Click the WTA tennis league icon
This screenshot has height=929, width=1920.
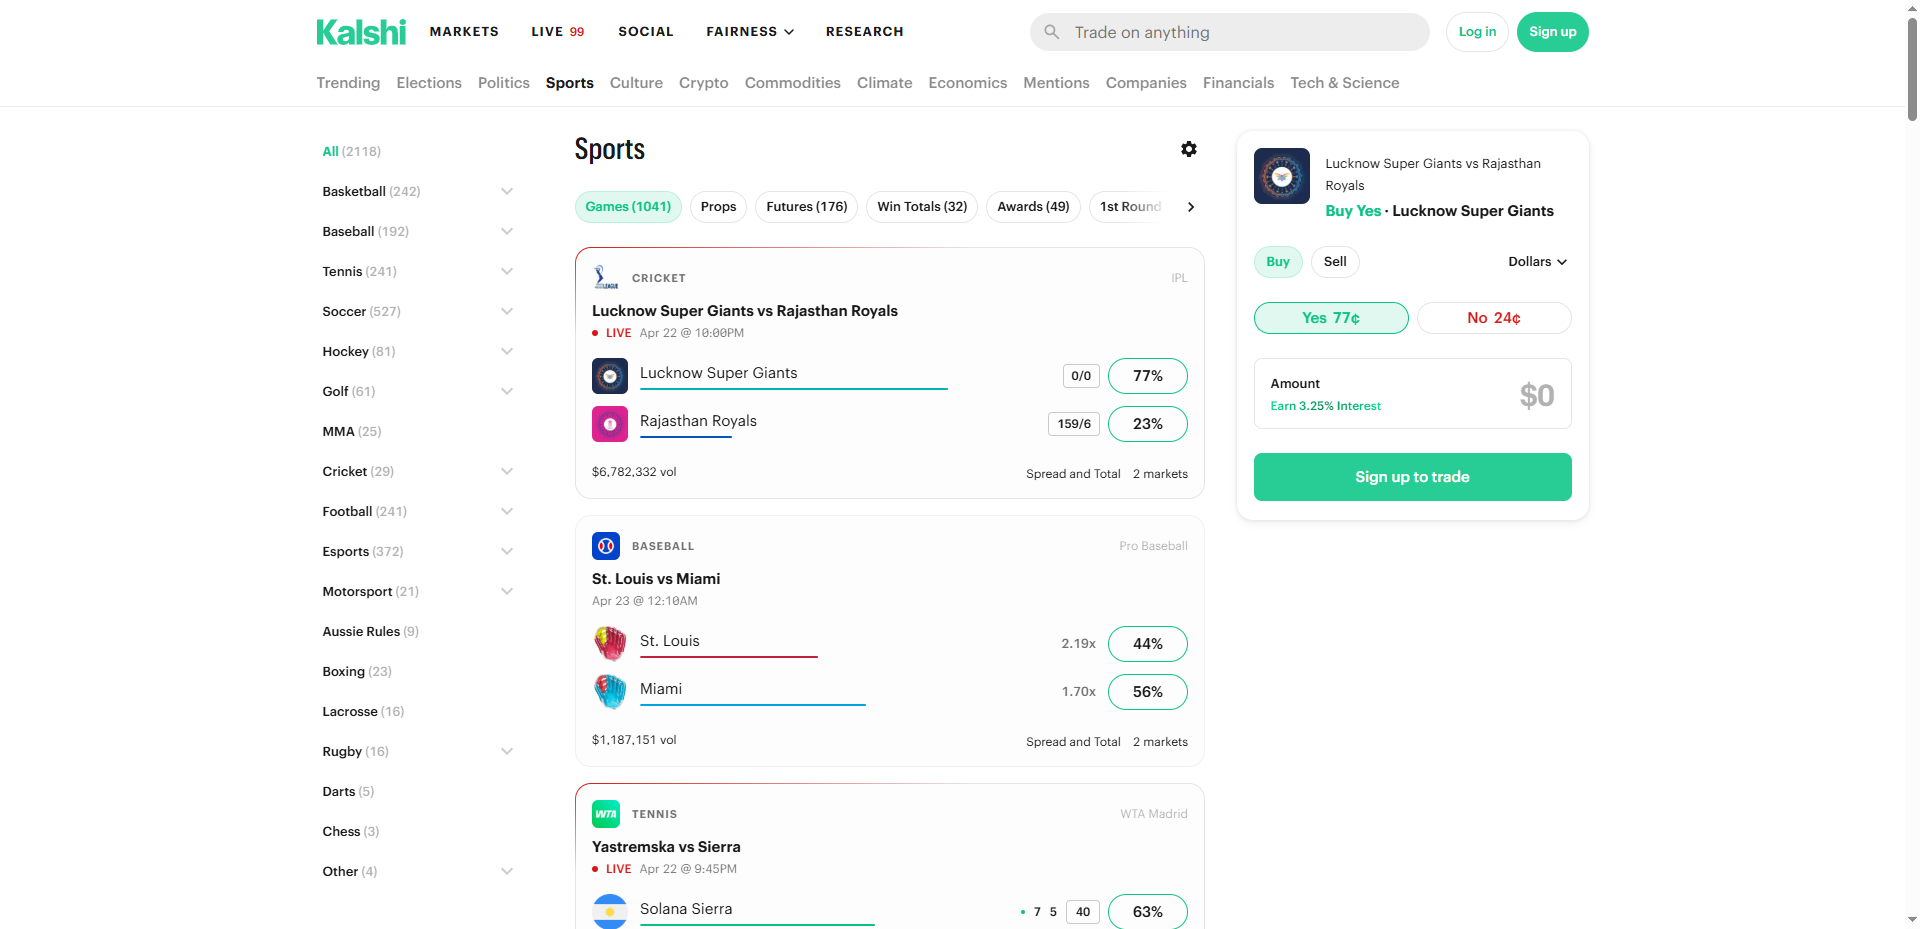[x=606, y=814]
